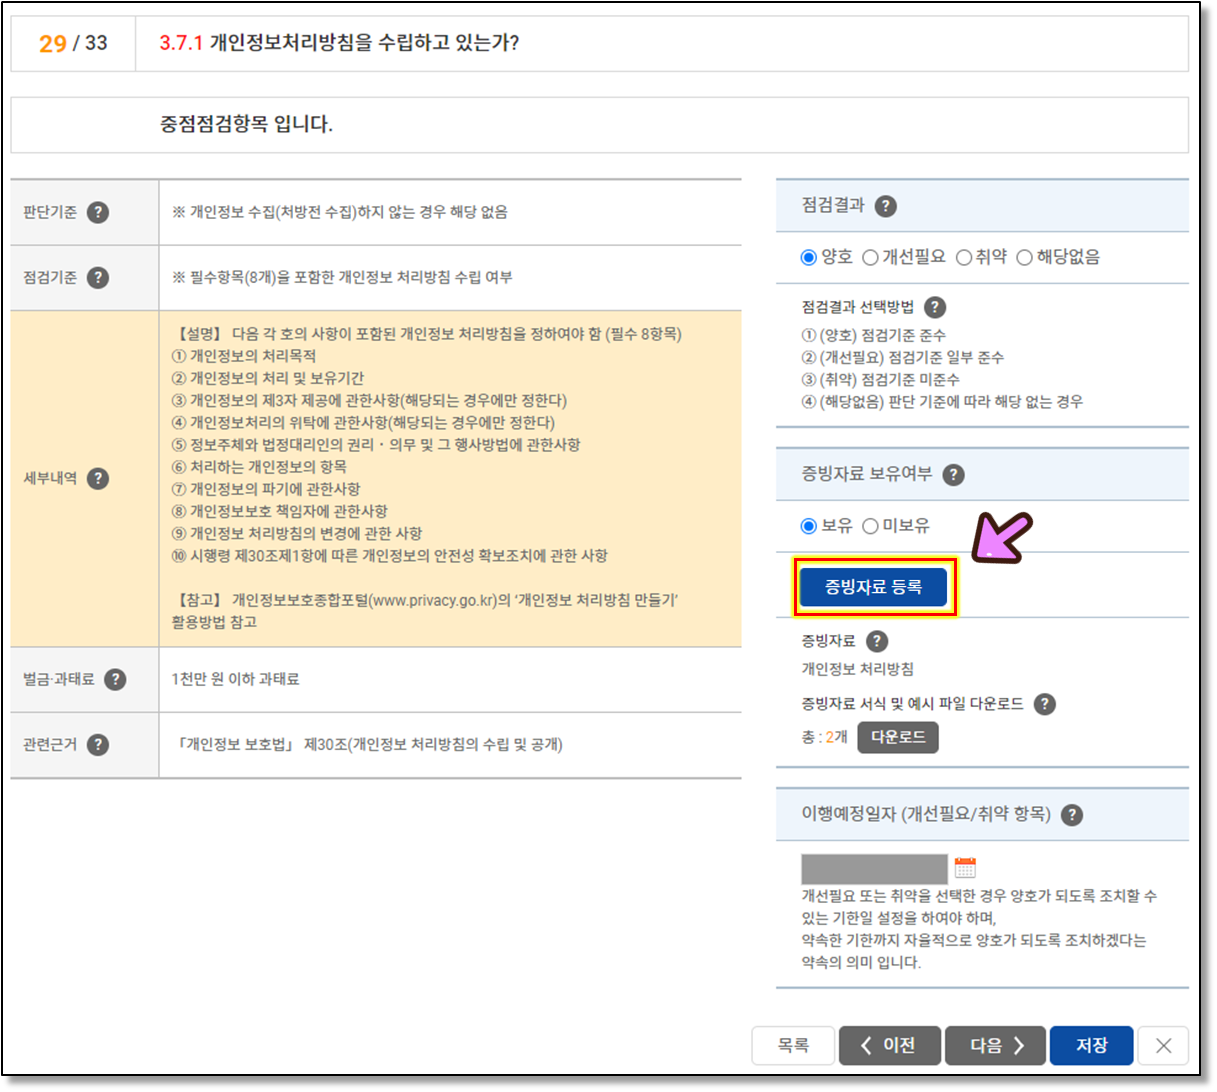Image resolution: width=1217 pixels, height=1092 pixels.
Task: Click help icon beside 증빙자료 보유여부
Action: [x=954, y=474]
